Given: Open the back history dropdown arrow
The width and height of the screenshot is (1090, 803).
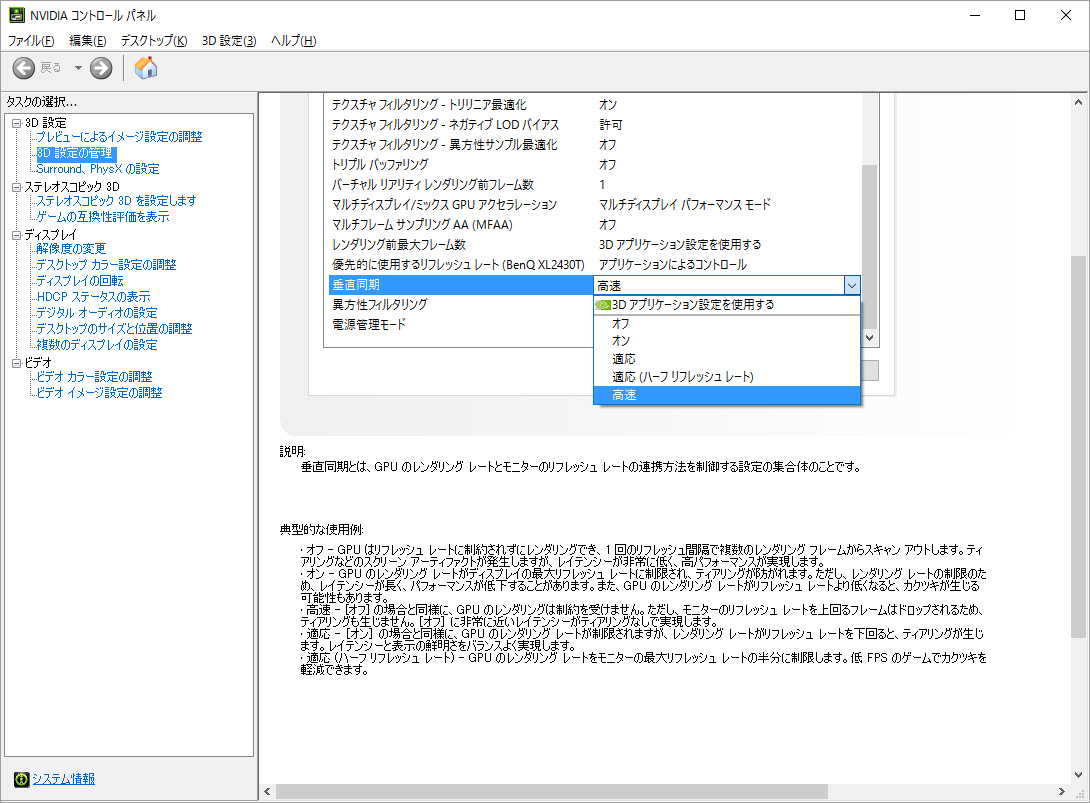Looking at the screenshot, I should [78, 68].
